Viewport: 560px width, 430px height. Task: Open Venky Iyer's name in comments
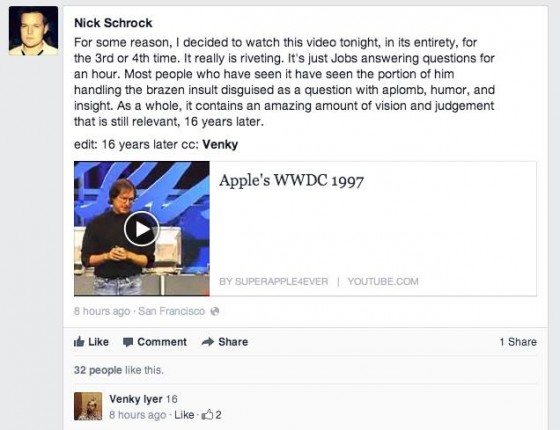(136, 399)
